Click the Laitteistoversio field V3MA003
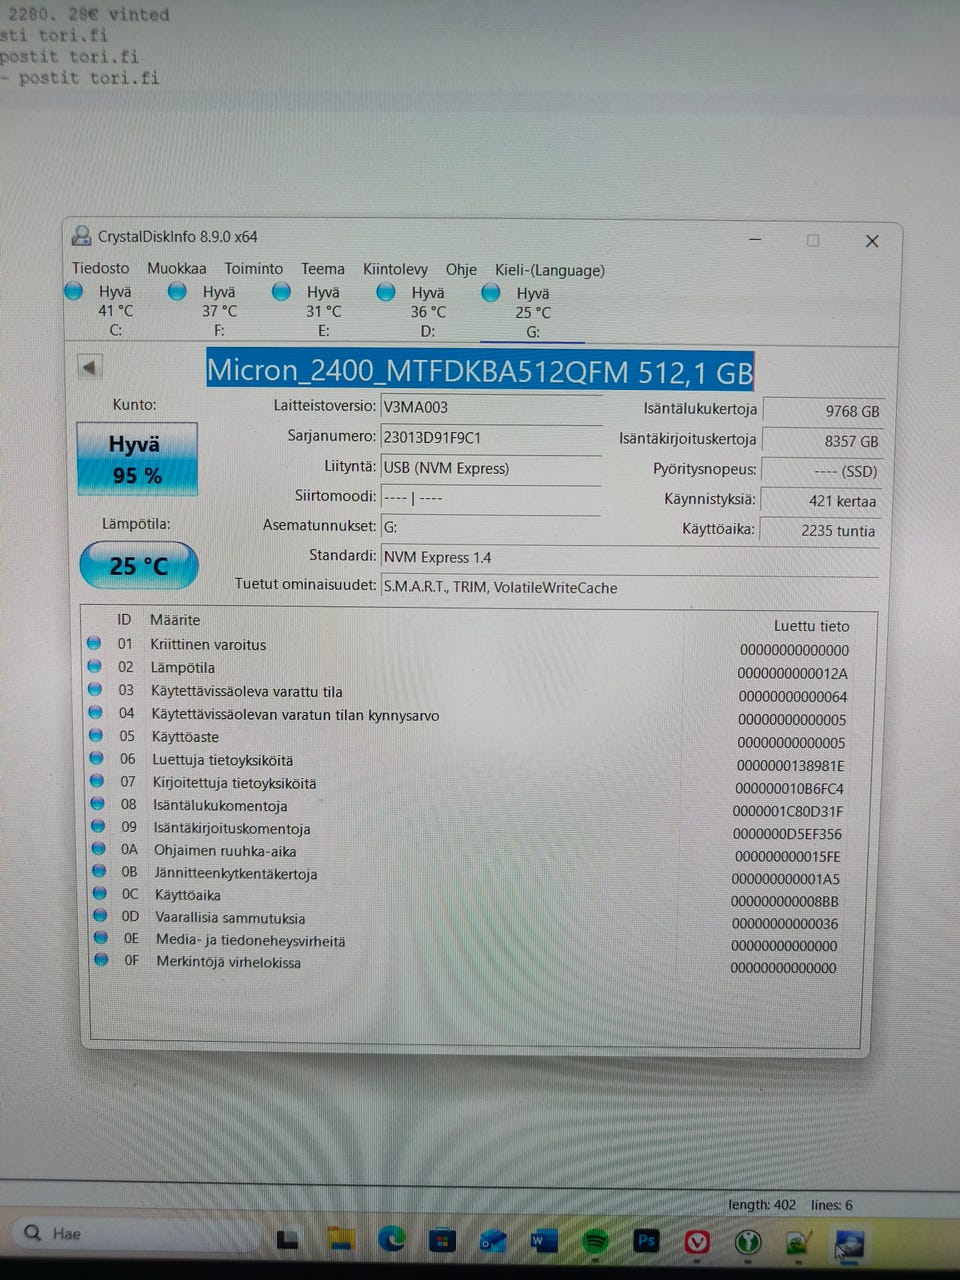The height and width of the screenshot is (1280, 960). pyautogui.click(x=491, y=407)
